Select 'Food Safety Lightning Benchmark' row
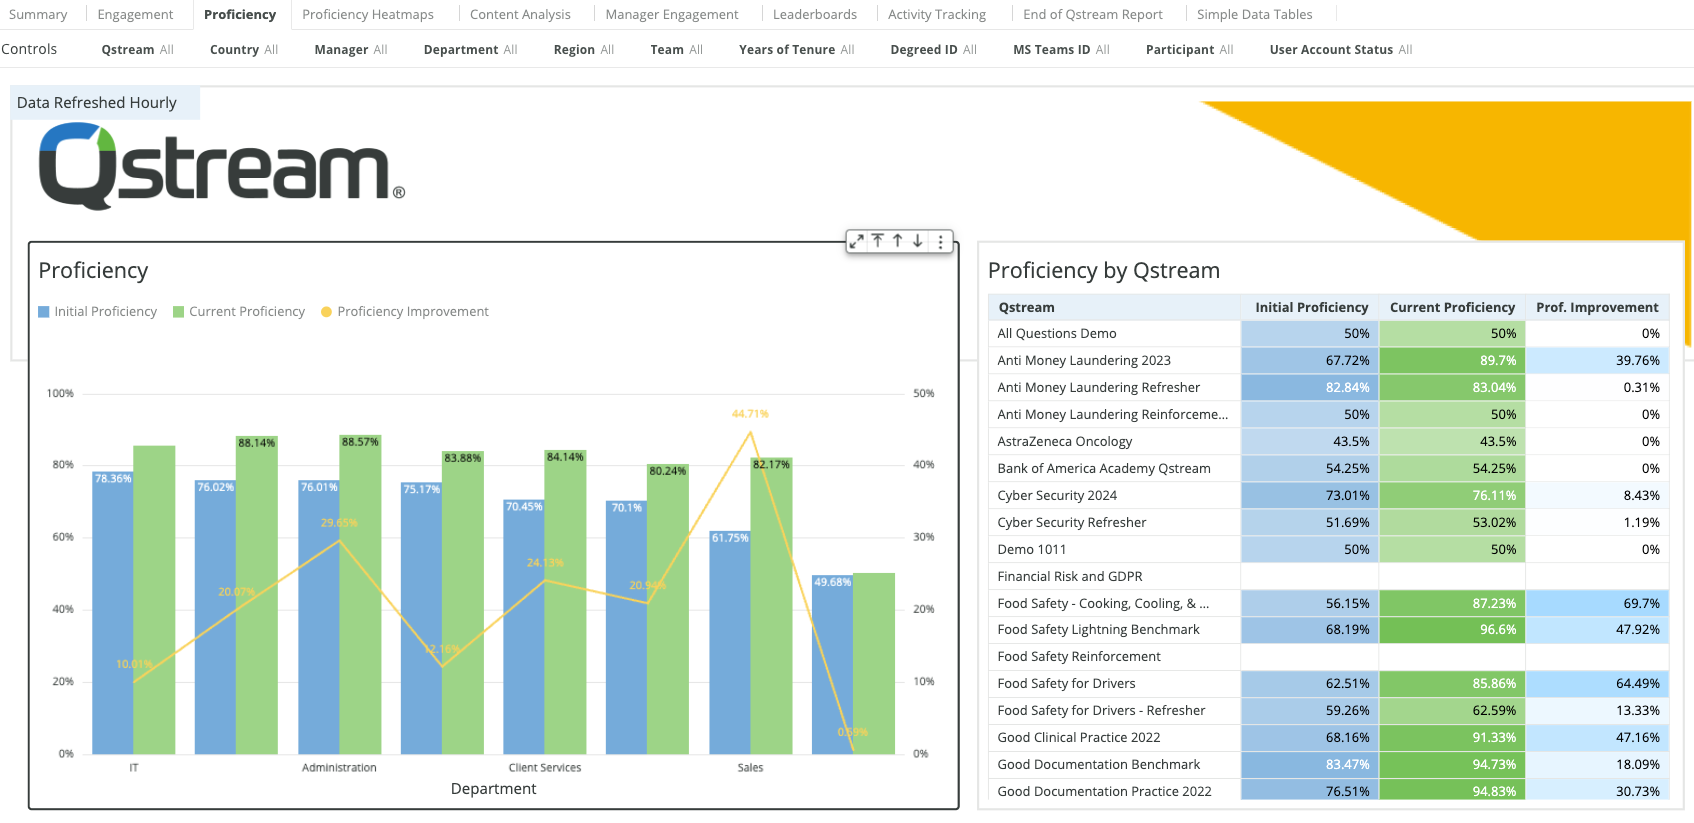The width and height of the screenshot is (1694, 823). (x=1328, y=630)
